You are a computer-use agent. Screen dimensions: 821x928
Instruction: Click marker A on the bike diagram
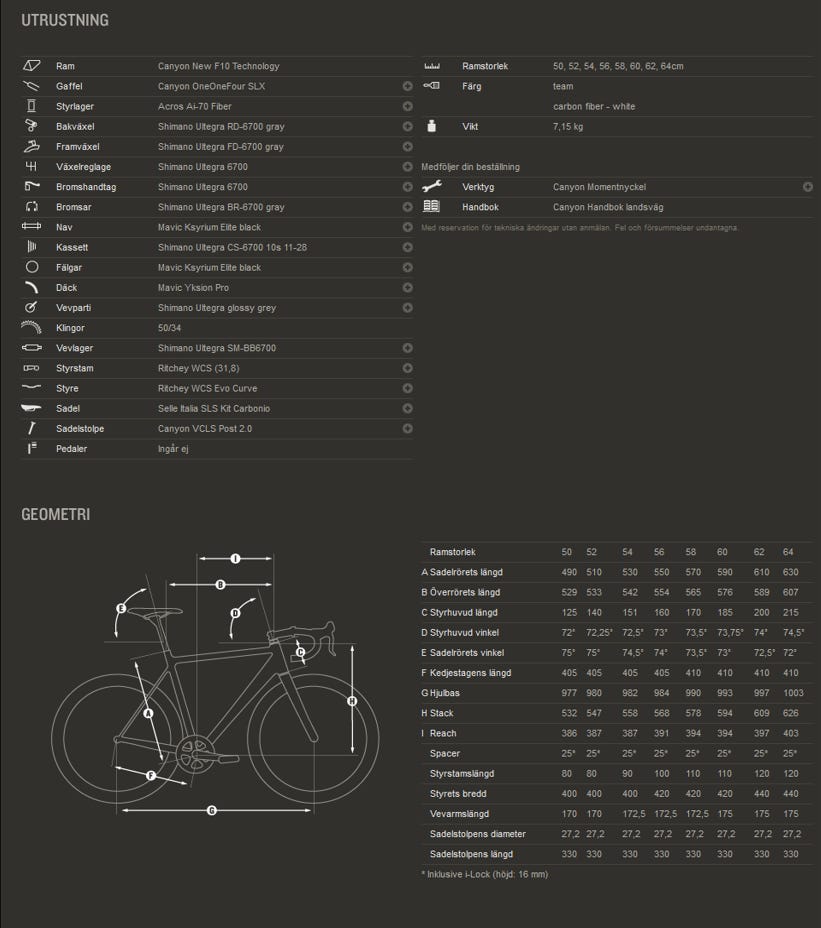pos(149,713)
